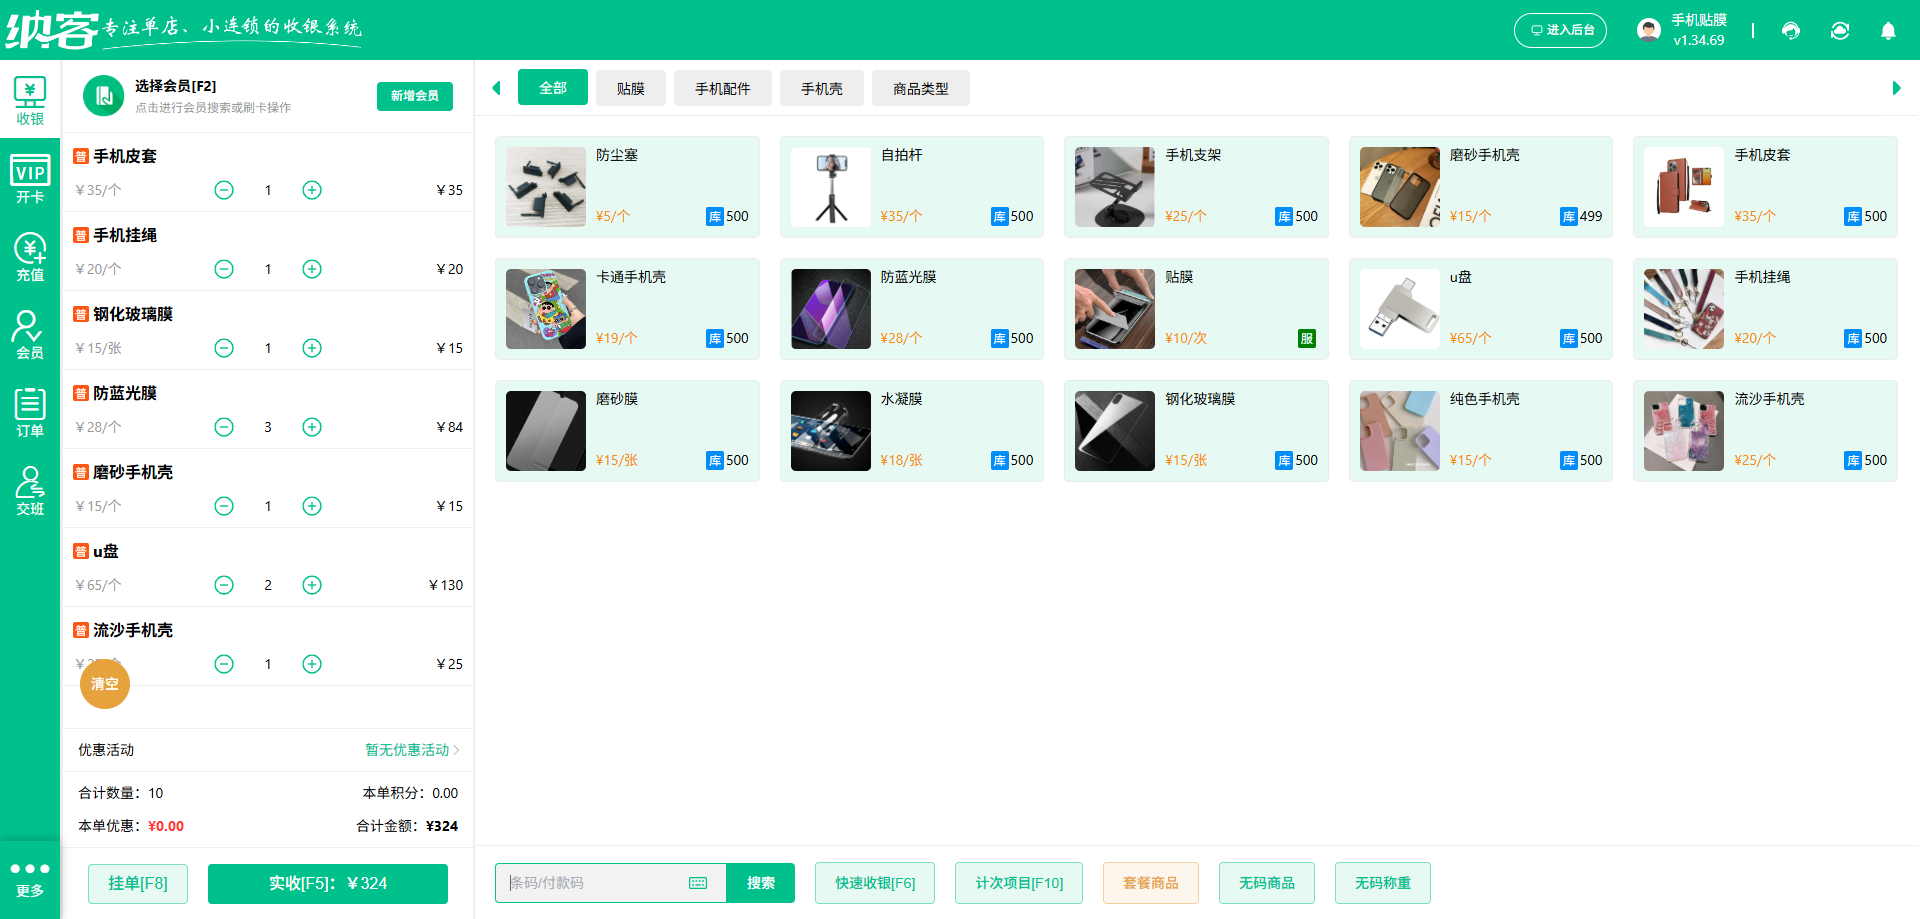This screenshot has width=1920, height=919.
Task: Increase quantity of 防蓝光膜 in cart
Action: click(x=312, y=427)
